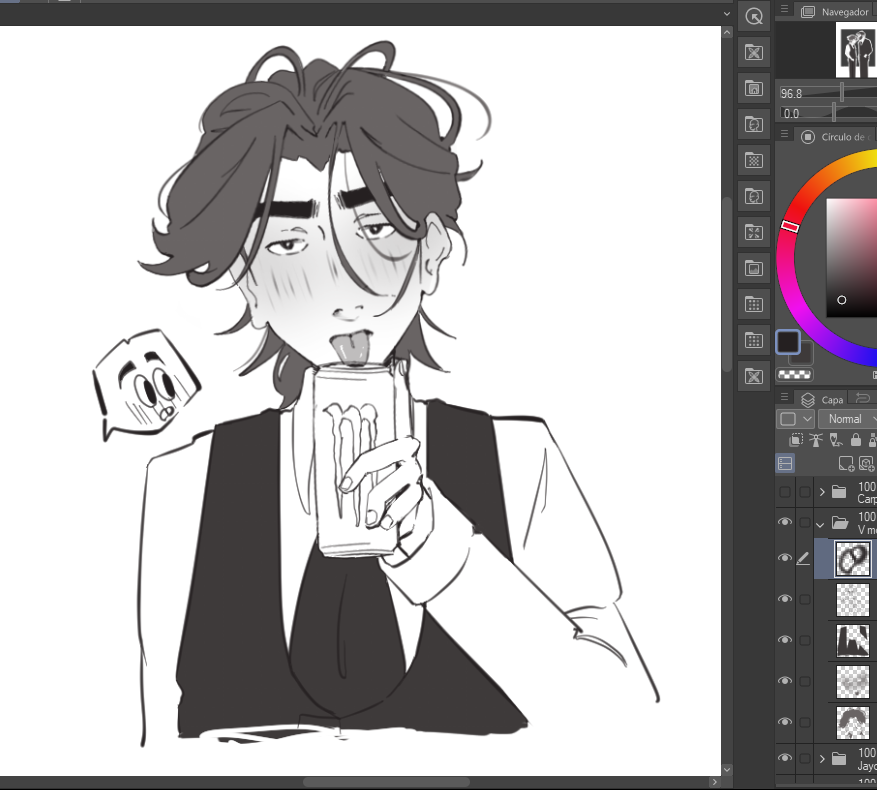Lock the layer with padlock icon
The image size is (877, 790).
pos(856,440)
